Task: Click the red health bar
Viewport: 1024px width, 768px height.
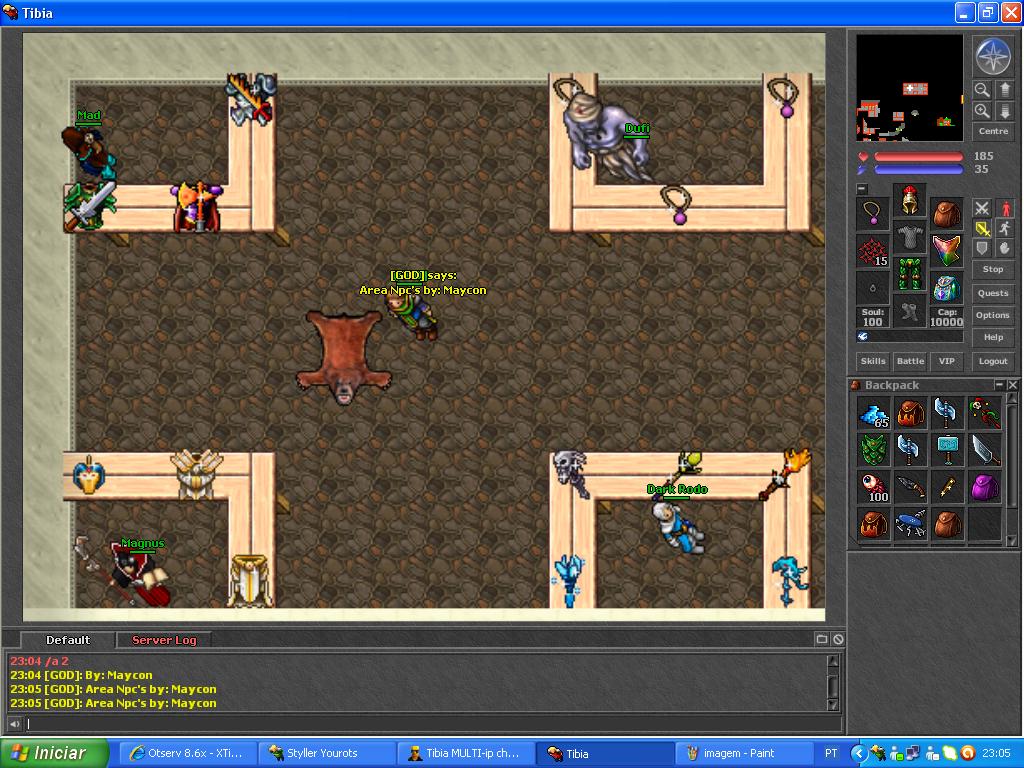Action: click(918, 157)
